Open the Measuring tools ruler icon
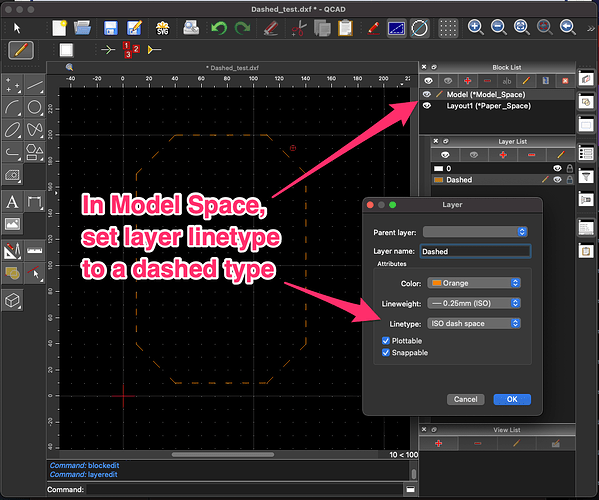The width and height of the screenshot is (599, 500). [x=35, y=251]
